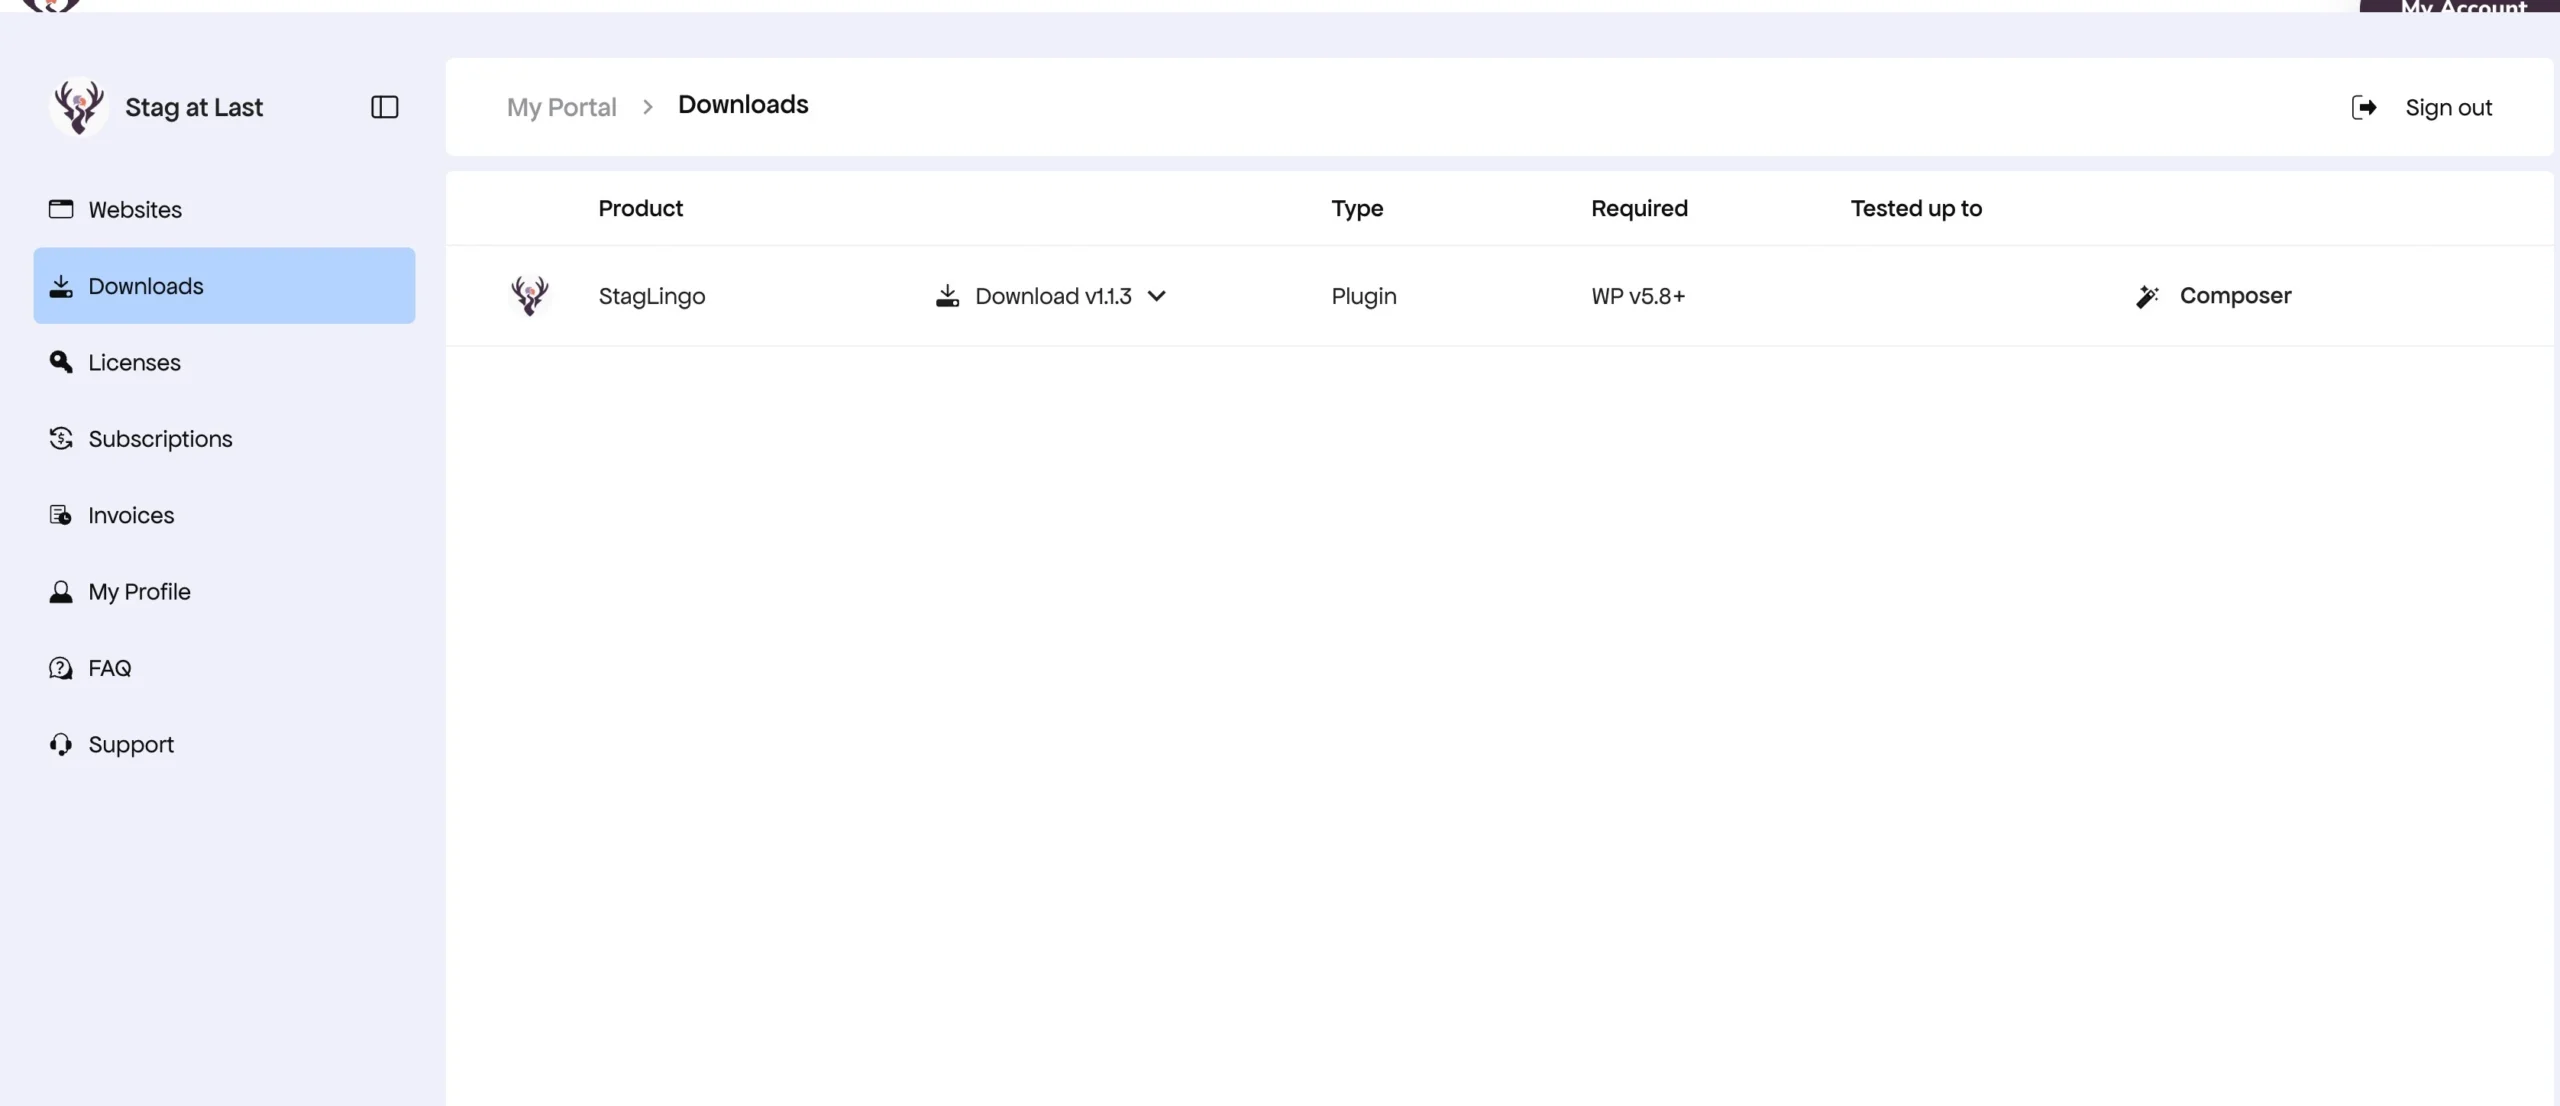
Task: Navigate to My Portal breadcrumb
Action: 561,107
